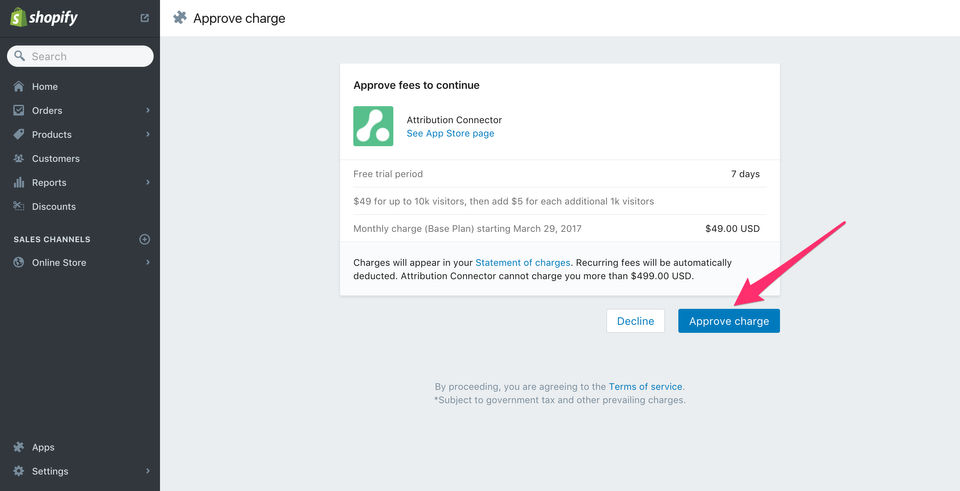The width and height of the screenshot is (960, 491).
Task: Go to Online Store sales channel
Action: tap(58, 263)
